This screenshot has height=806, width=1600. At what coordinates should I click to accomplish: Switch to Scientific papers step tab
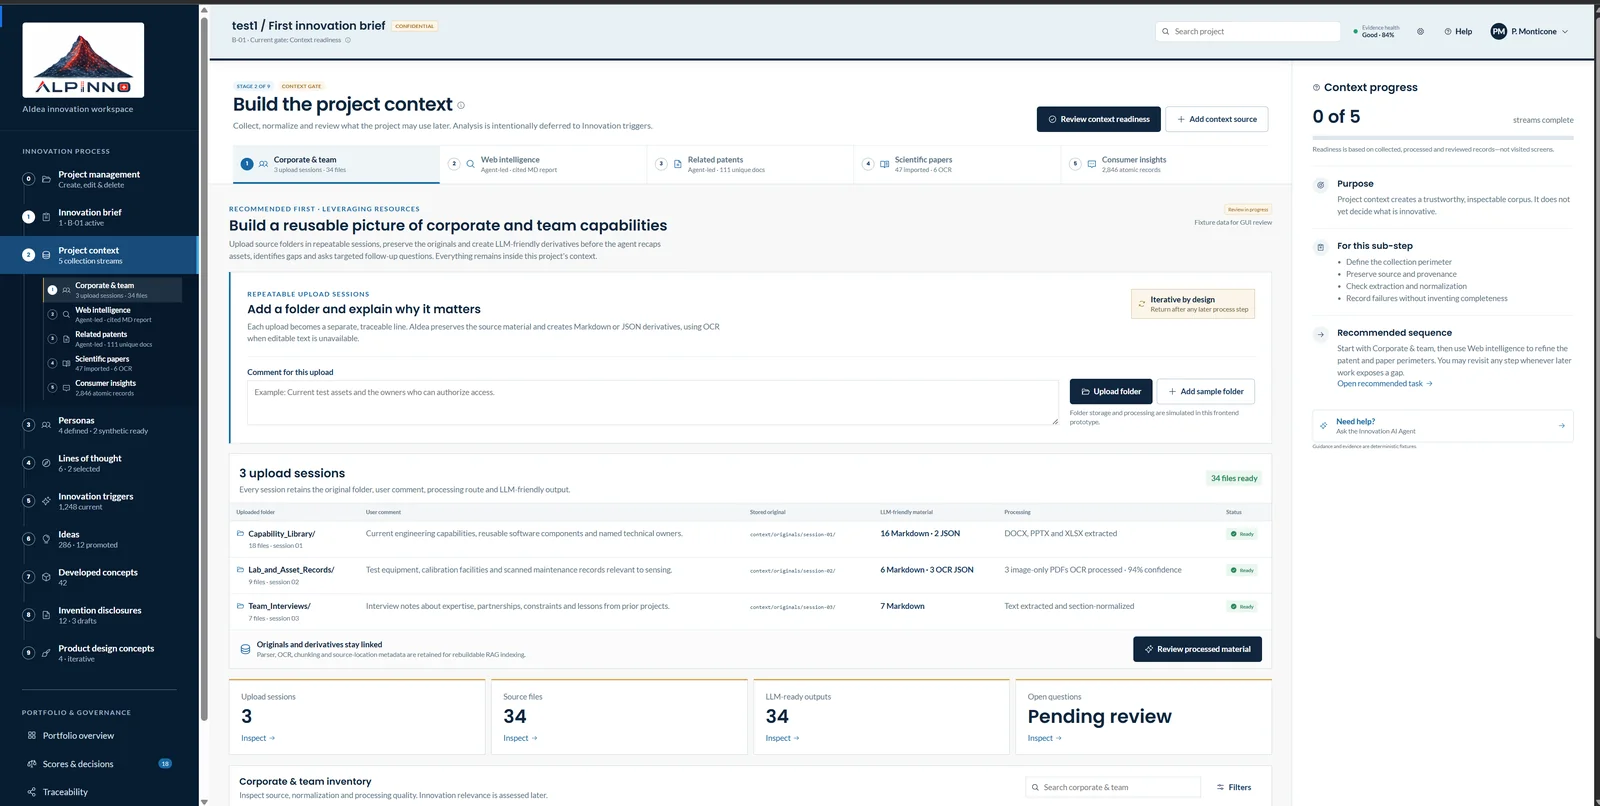tap(957, 164)
